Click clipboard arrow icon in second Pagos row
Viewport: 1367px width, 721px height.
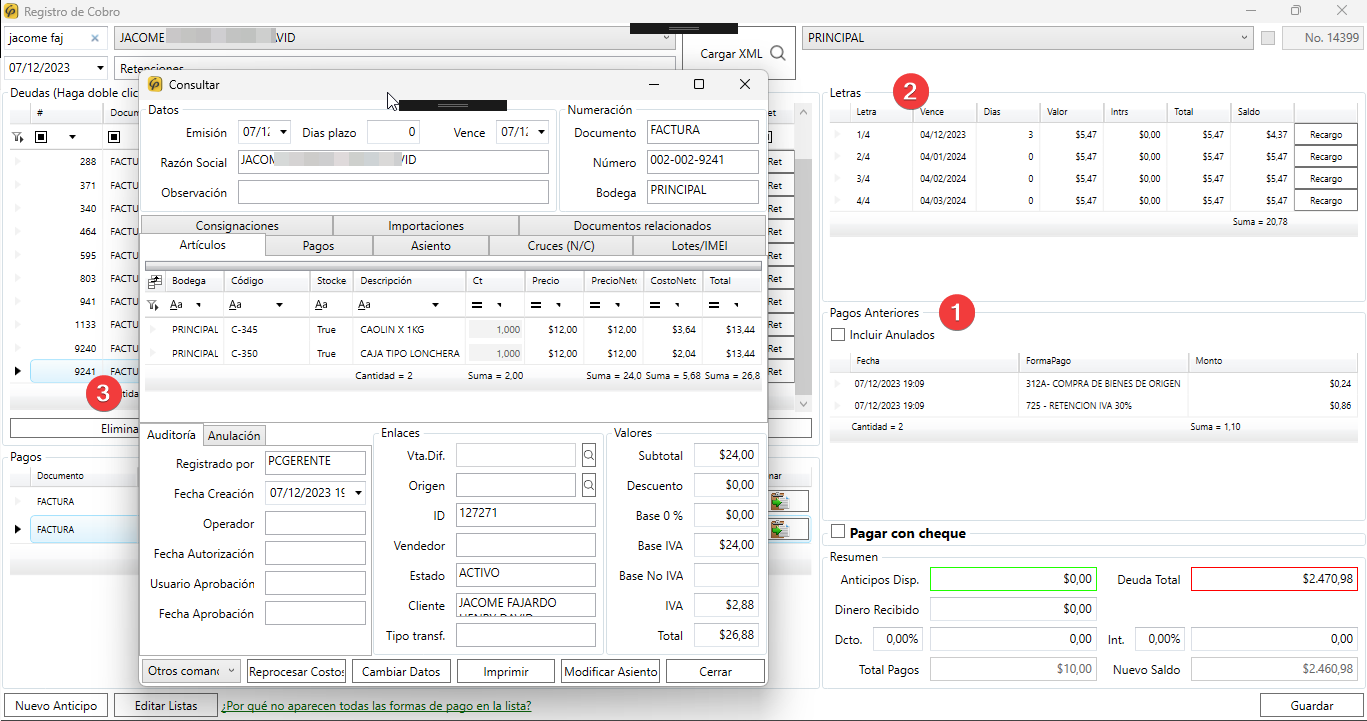tap(780, 529)
